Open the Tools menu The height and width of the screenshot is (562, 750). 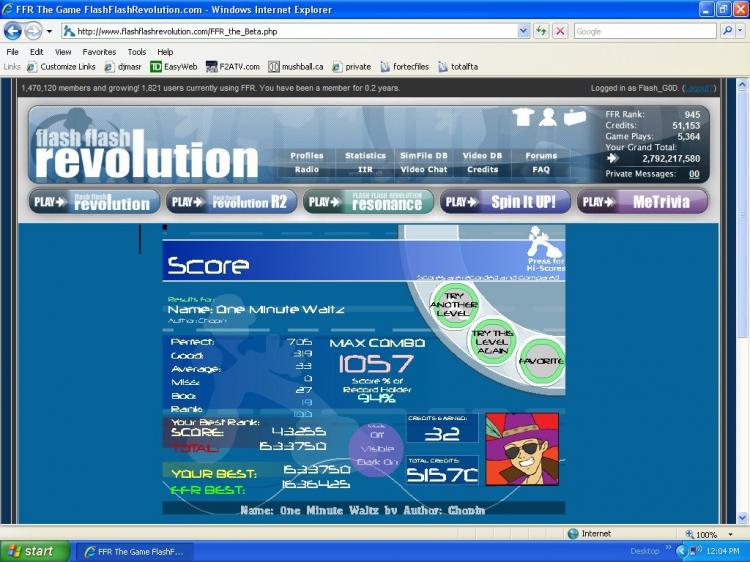[x=136, y=52]
